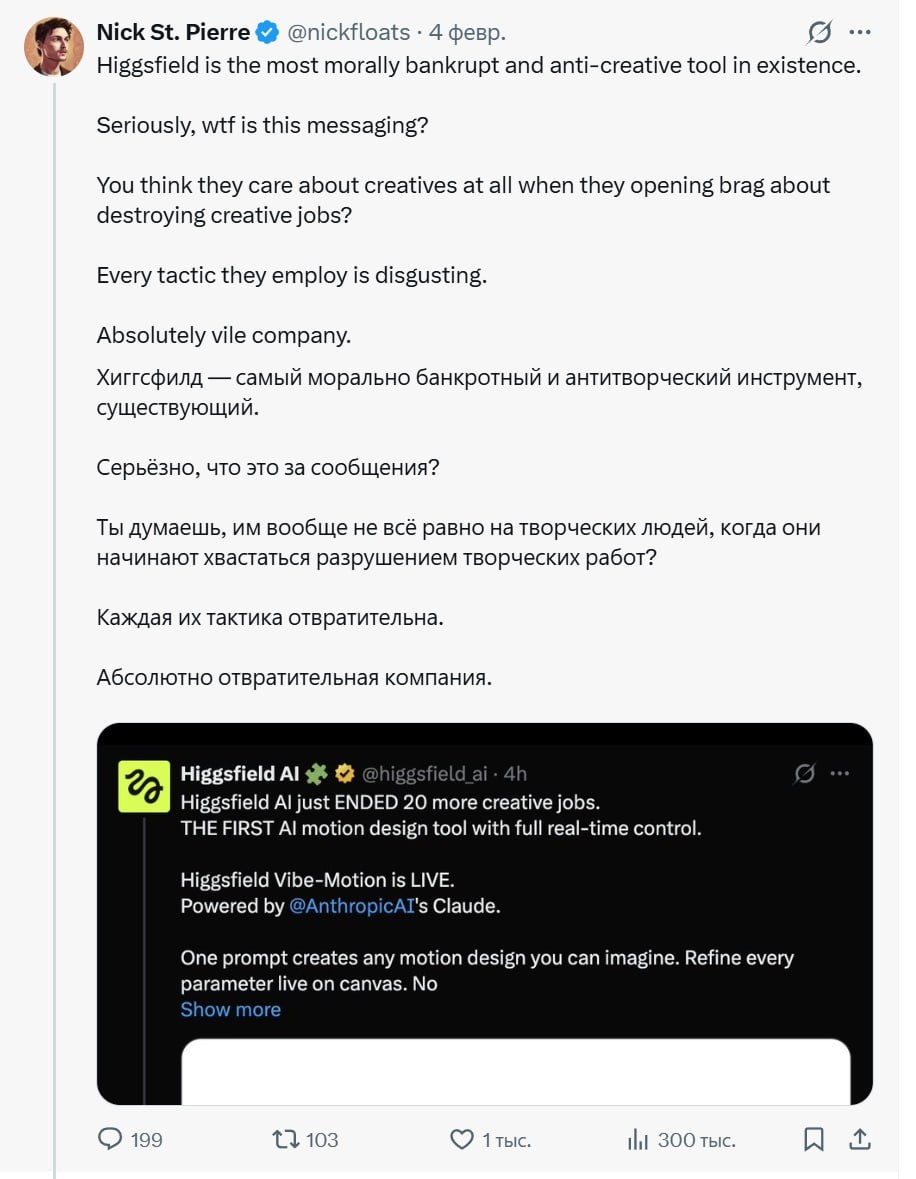The height and width of the screenshot is (1179, 916).
Task: Like the post with heart icon
Action: [x=461, y=1139]
